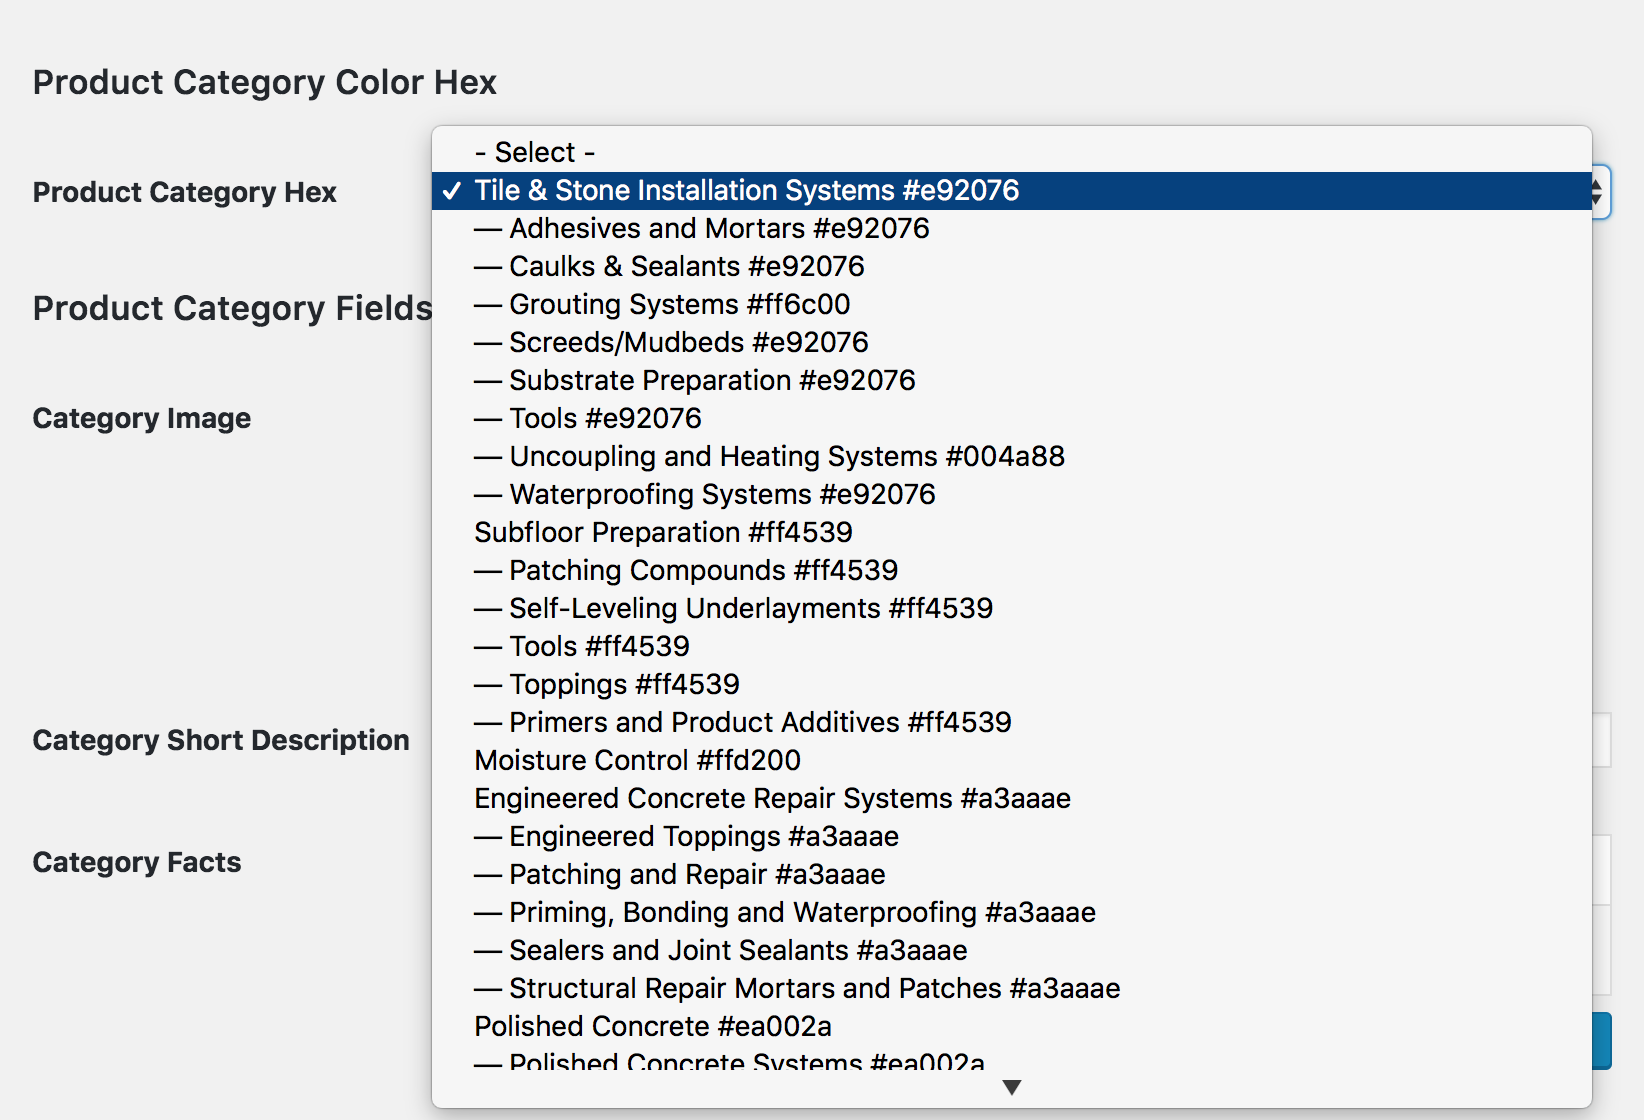Screen dimensions: 1644x1120
Task: Click the down arrow to scroll list
Action: [x=1011, y=1087]
